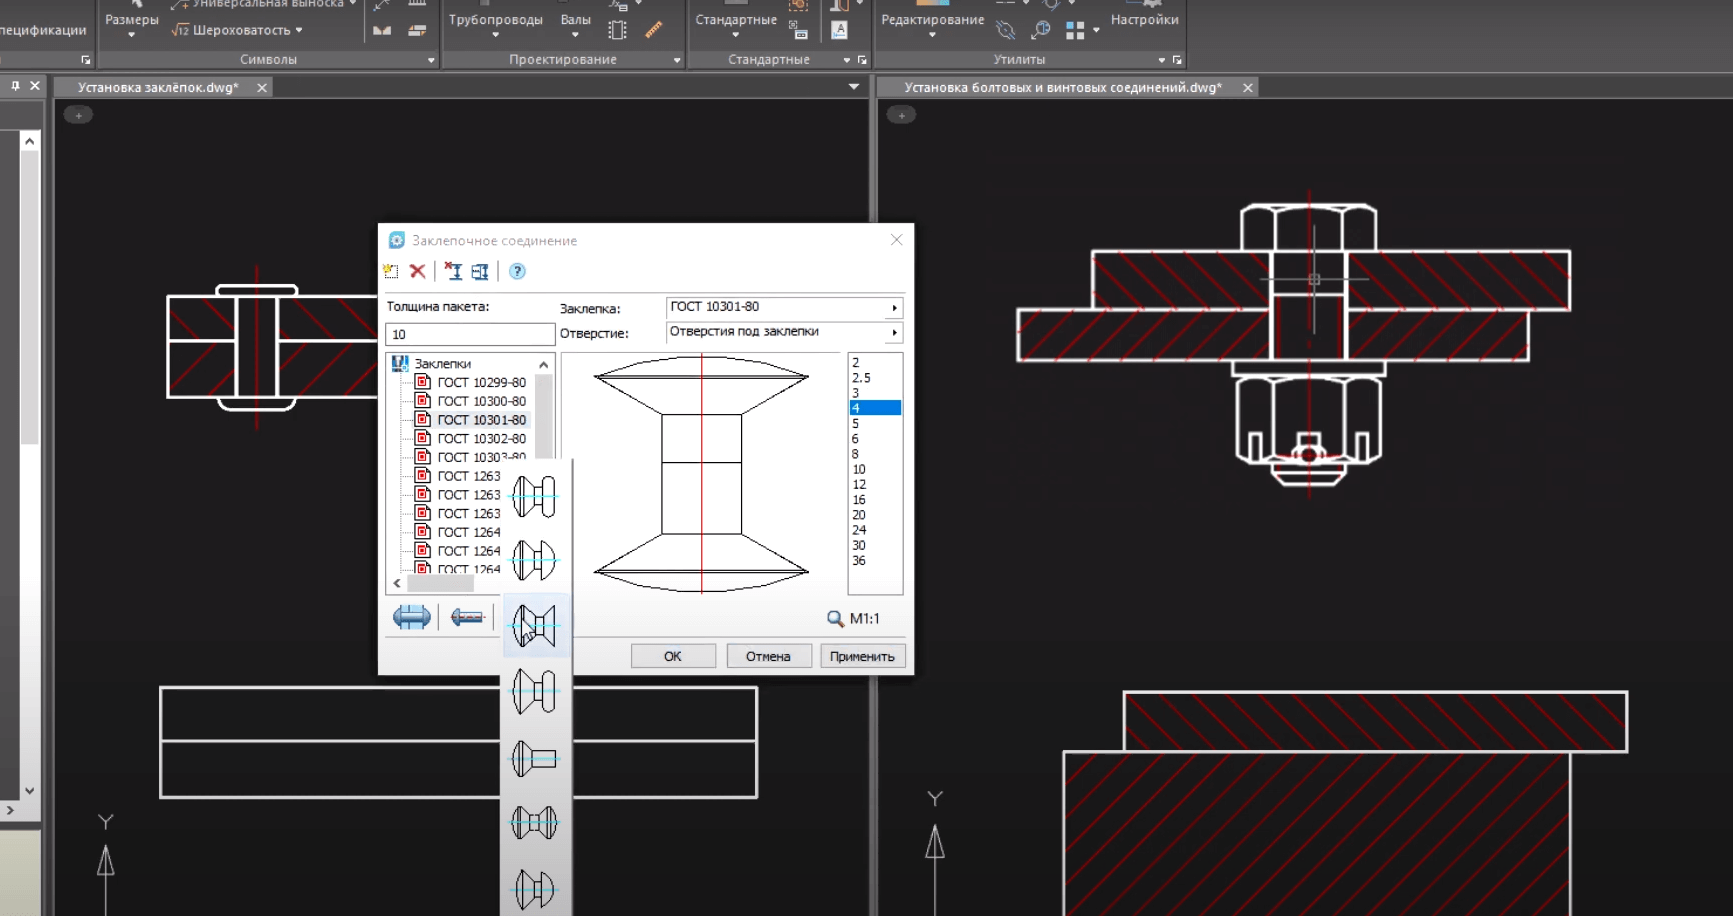Select diameter 36 in the size list
The width and height of the screenshot is (1733, 916).
(x=859, y=560)
